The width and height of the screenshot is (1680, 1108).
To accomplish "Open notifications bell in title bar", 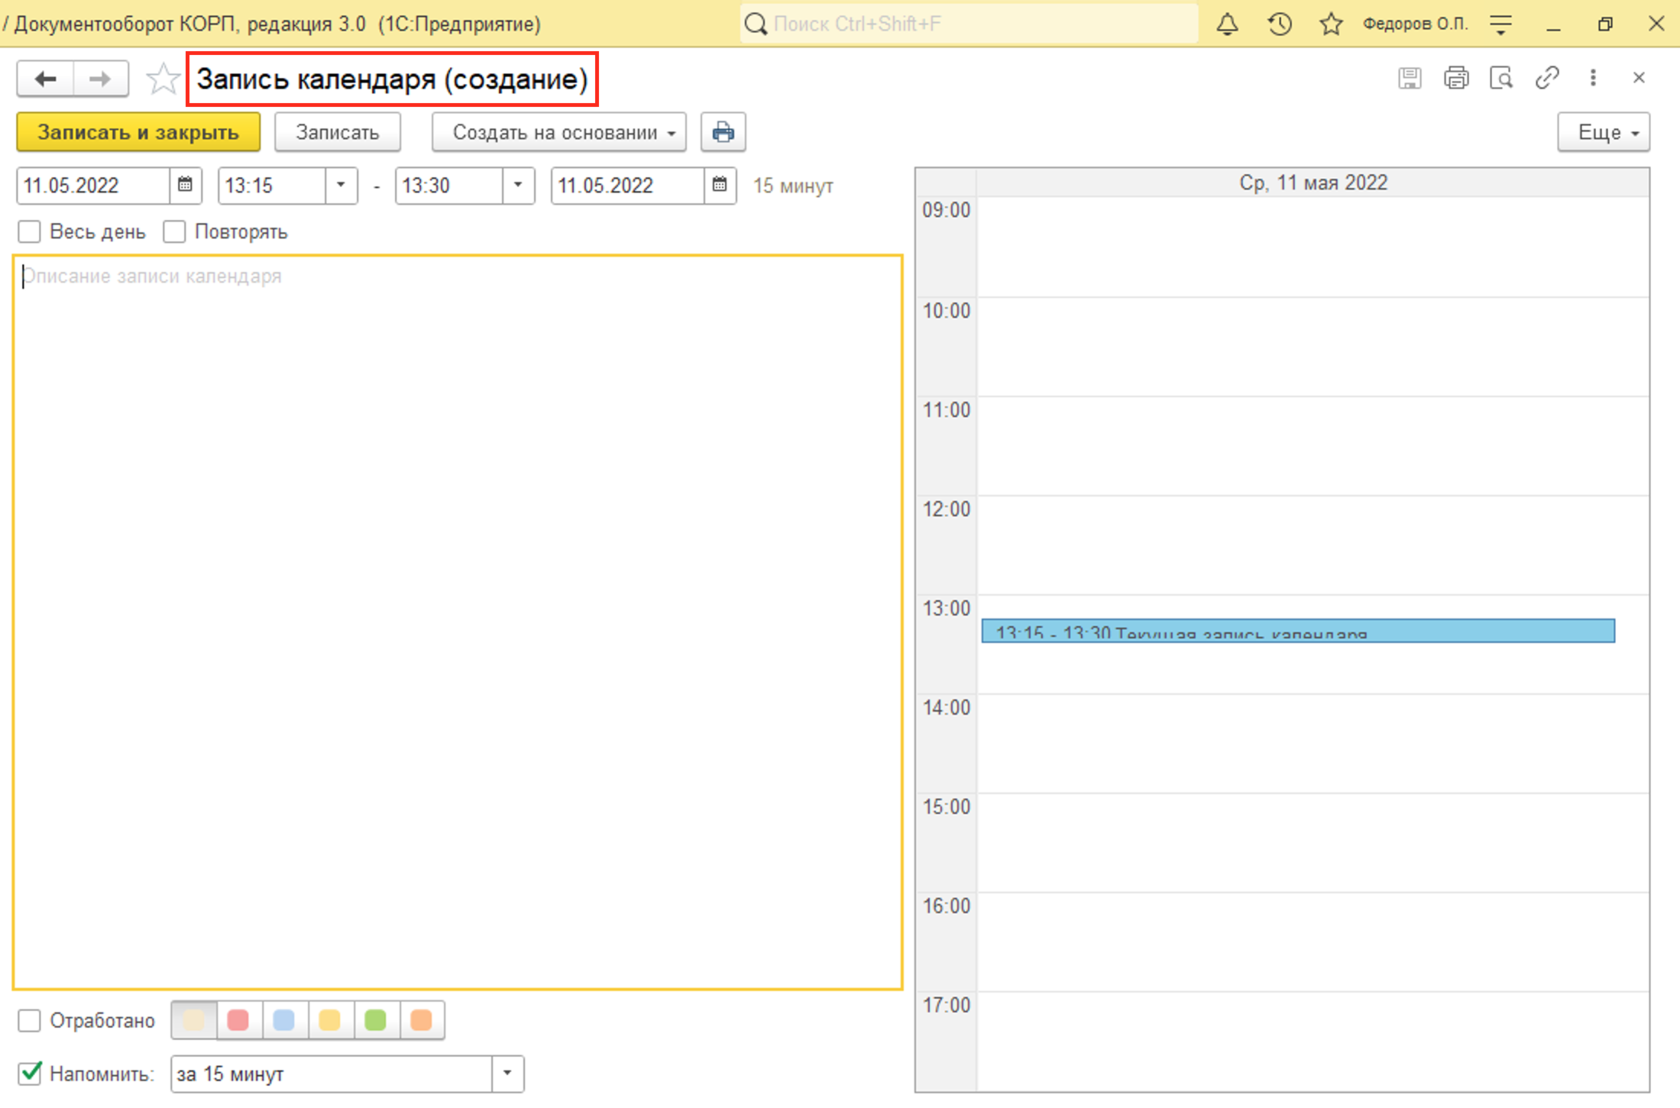I will tap(1227, 24).
